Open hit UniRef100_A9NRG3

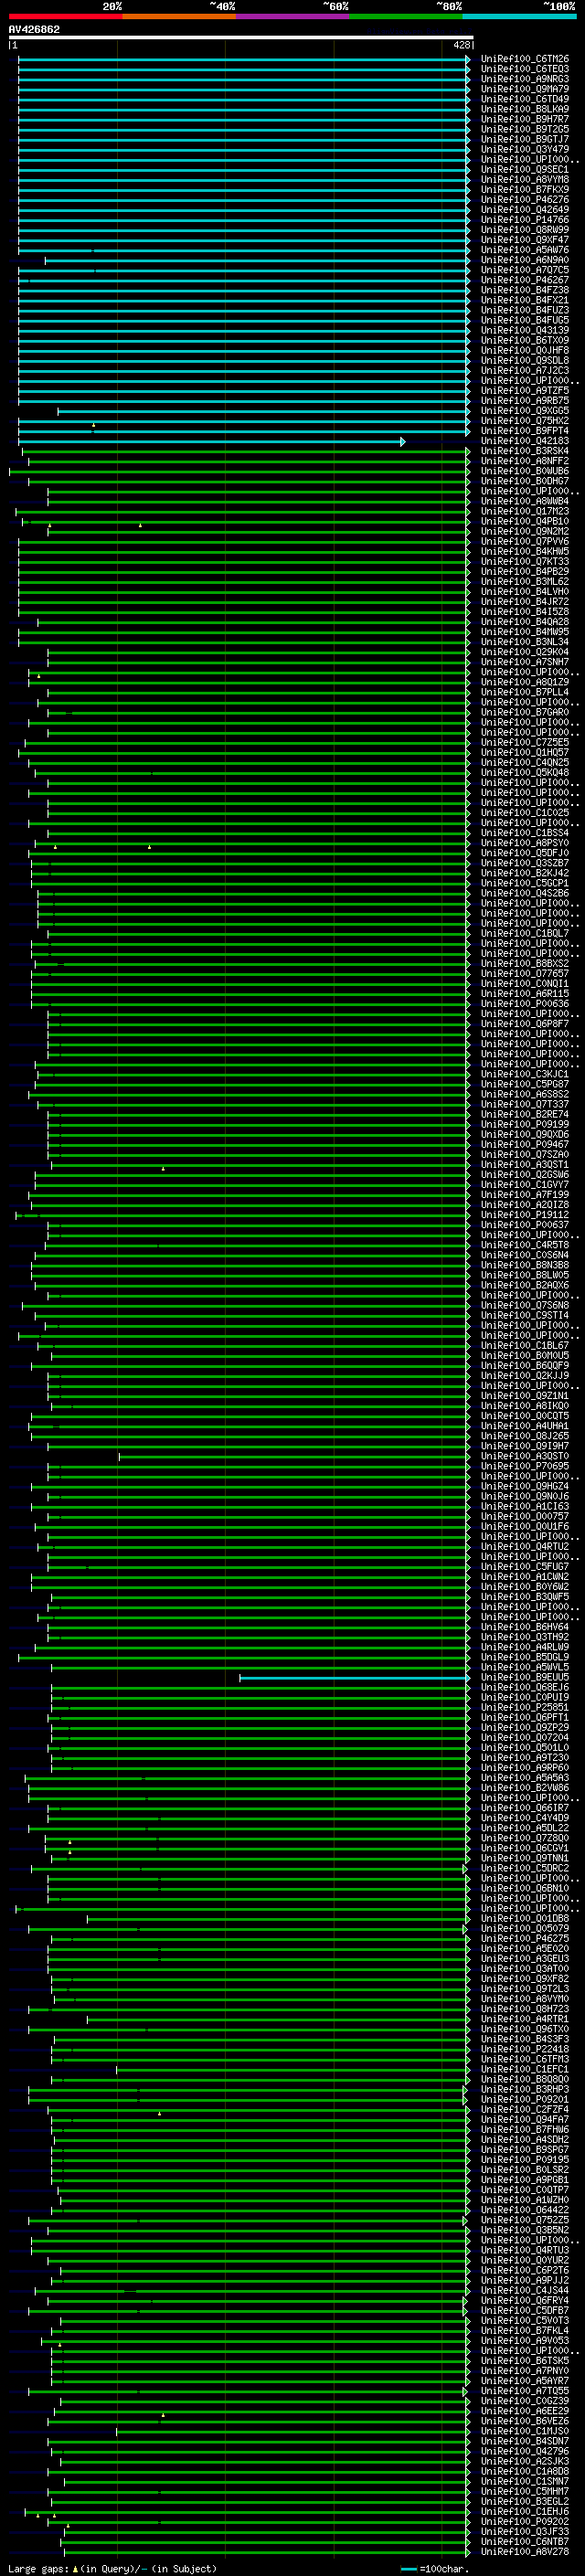525,79
